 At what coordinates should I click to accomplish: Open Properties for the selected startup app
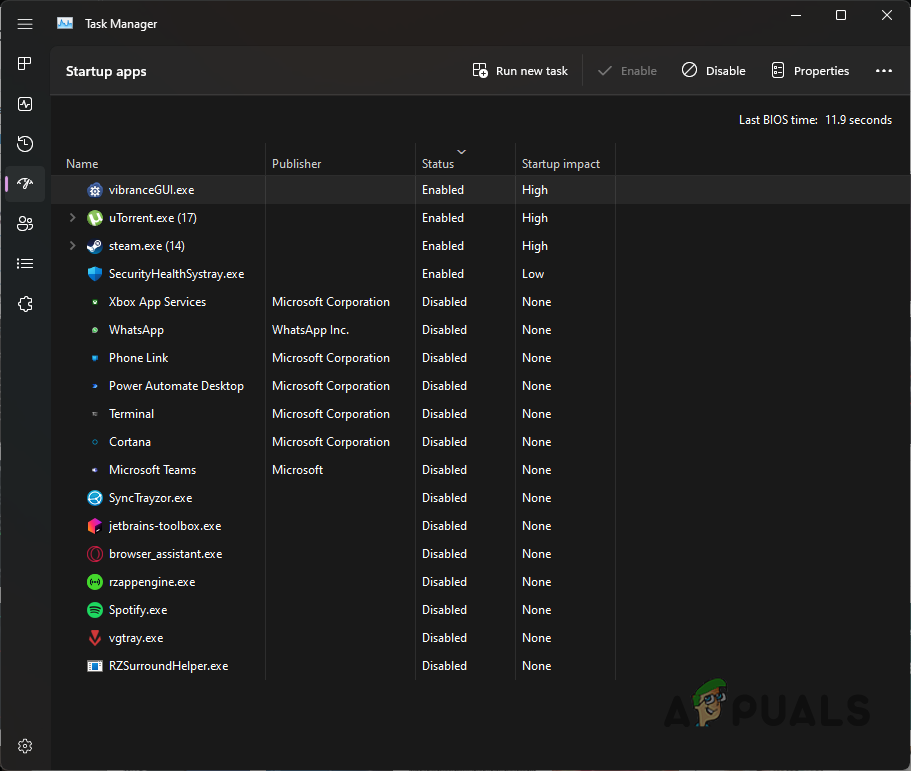[809, 70]
